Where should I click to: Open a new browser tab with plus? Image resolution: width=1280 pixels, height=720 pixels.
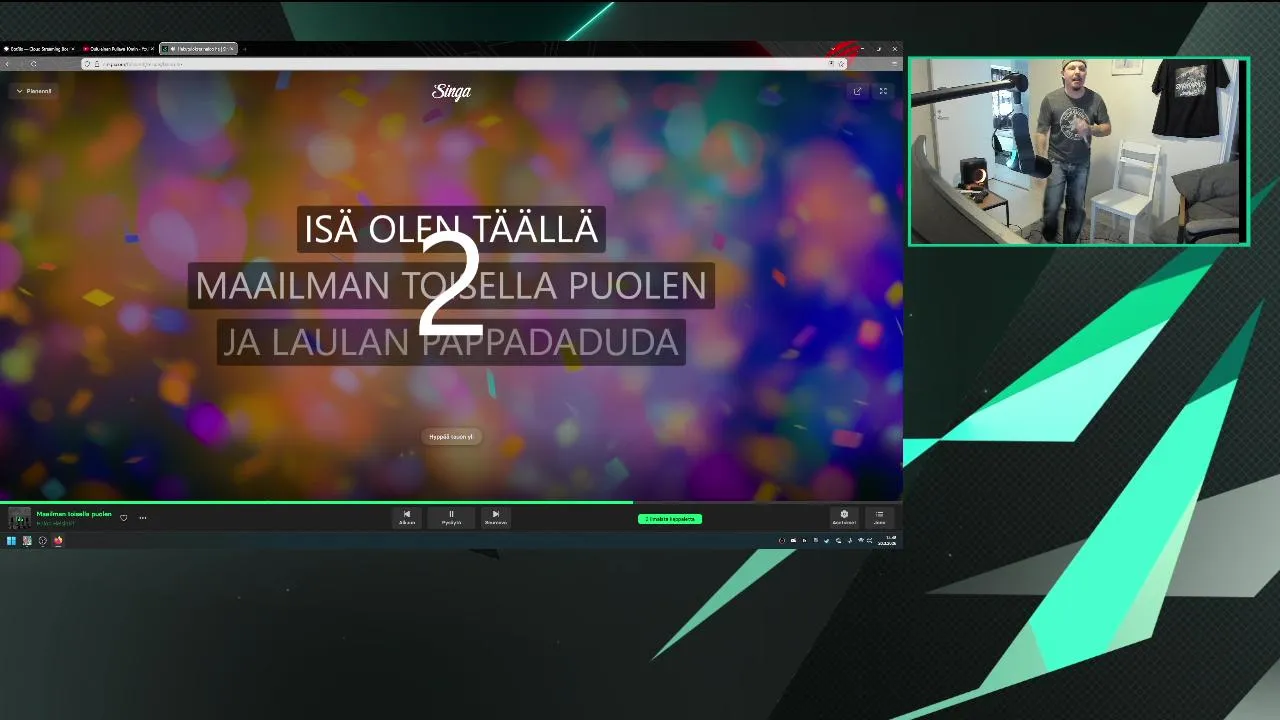[245, 48]
